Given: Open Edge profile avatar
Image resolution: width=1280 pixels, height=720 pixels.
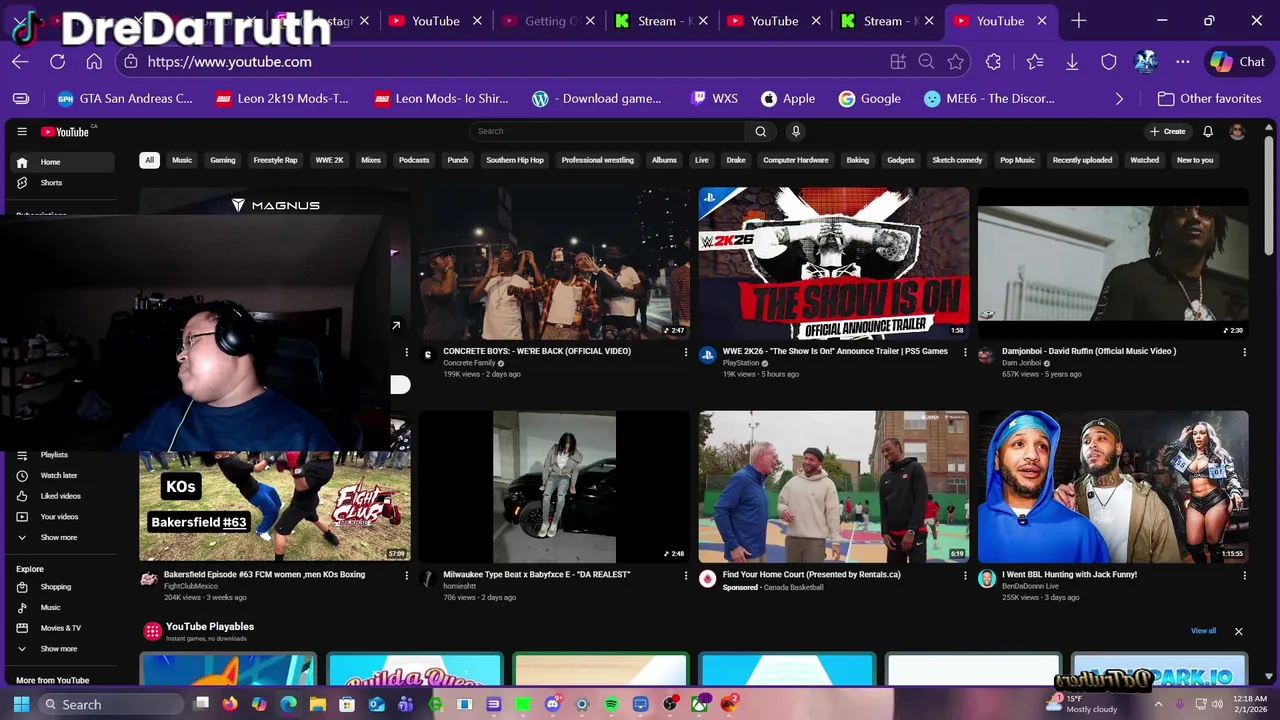Looking at the screenshot, I should pyautogui.click(x=1146, y=61).
